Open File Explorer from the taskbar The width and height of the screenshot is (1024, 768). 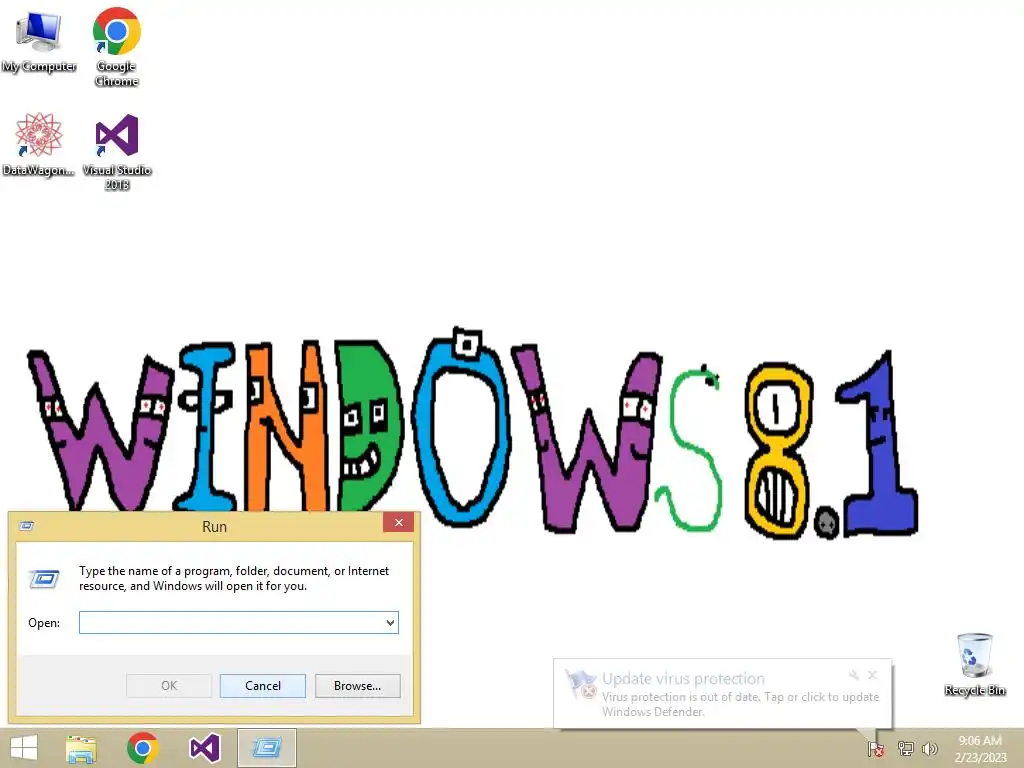[81, 748]
